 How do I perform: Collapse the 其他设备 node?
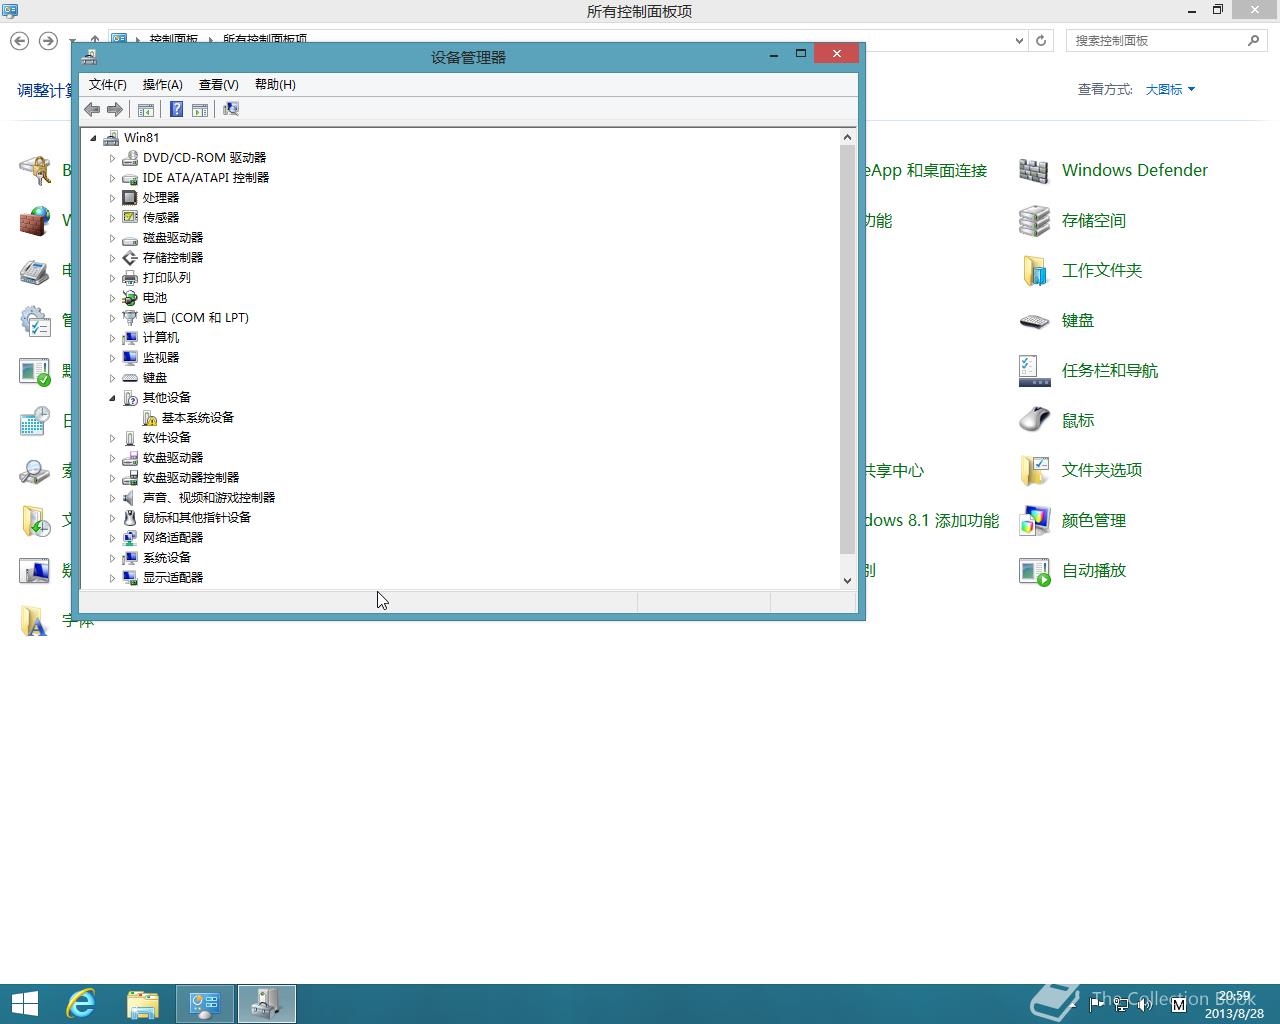pos(112,398)
